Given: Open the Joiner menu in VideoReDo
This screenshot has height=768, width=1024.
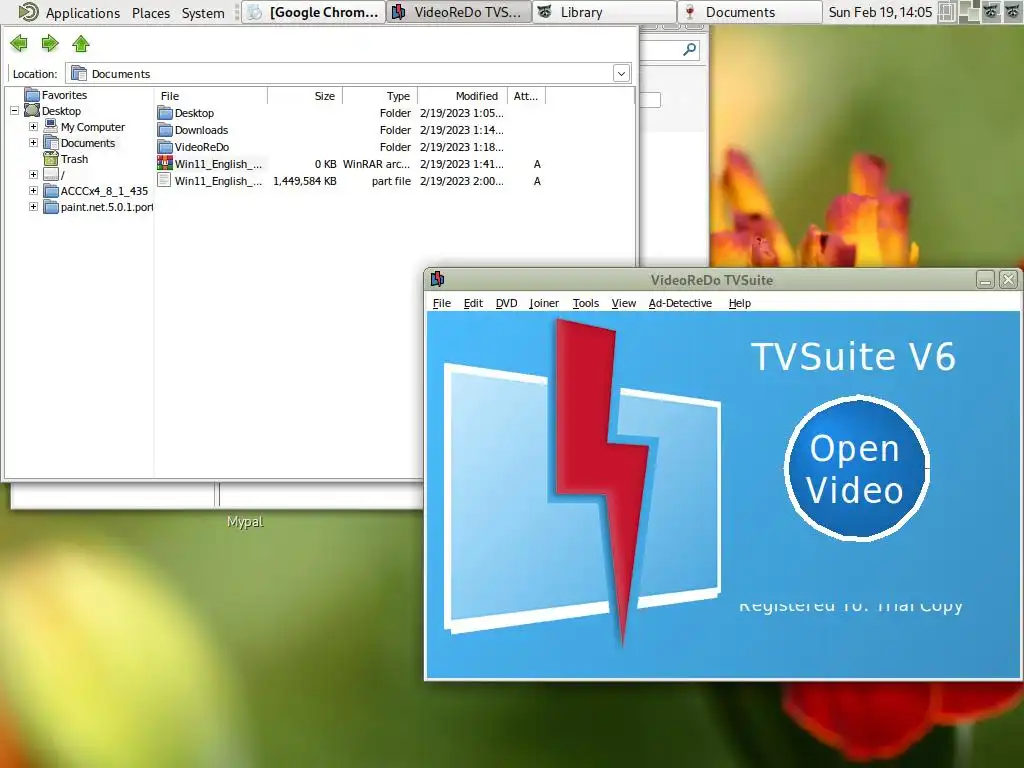Looking at the screenshot, I should click(x=544, y=303).
